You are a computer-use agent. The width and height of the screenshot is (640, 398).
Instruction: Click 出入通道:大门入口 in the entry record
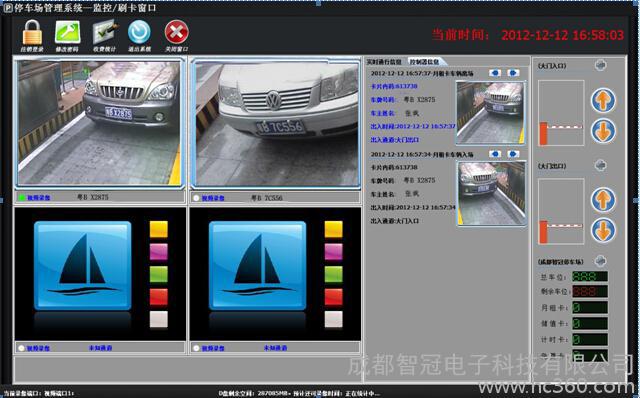[x=395, y=221]
